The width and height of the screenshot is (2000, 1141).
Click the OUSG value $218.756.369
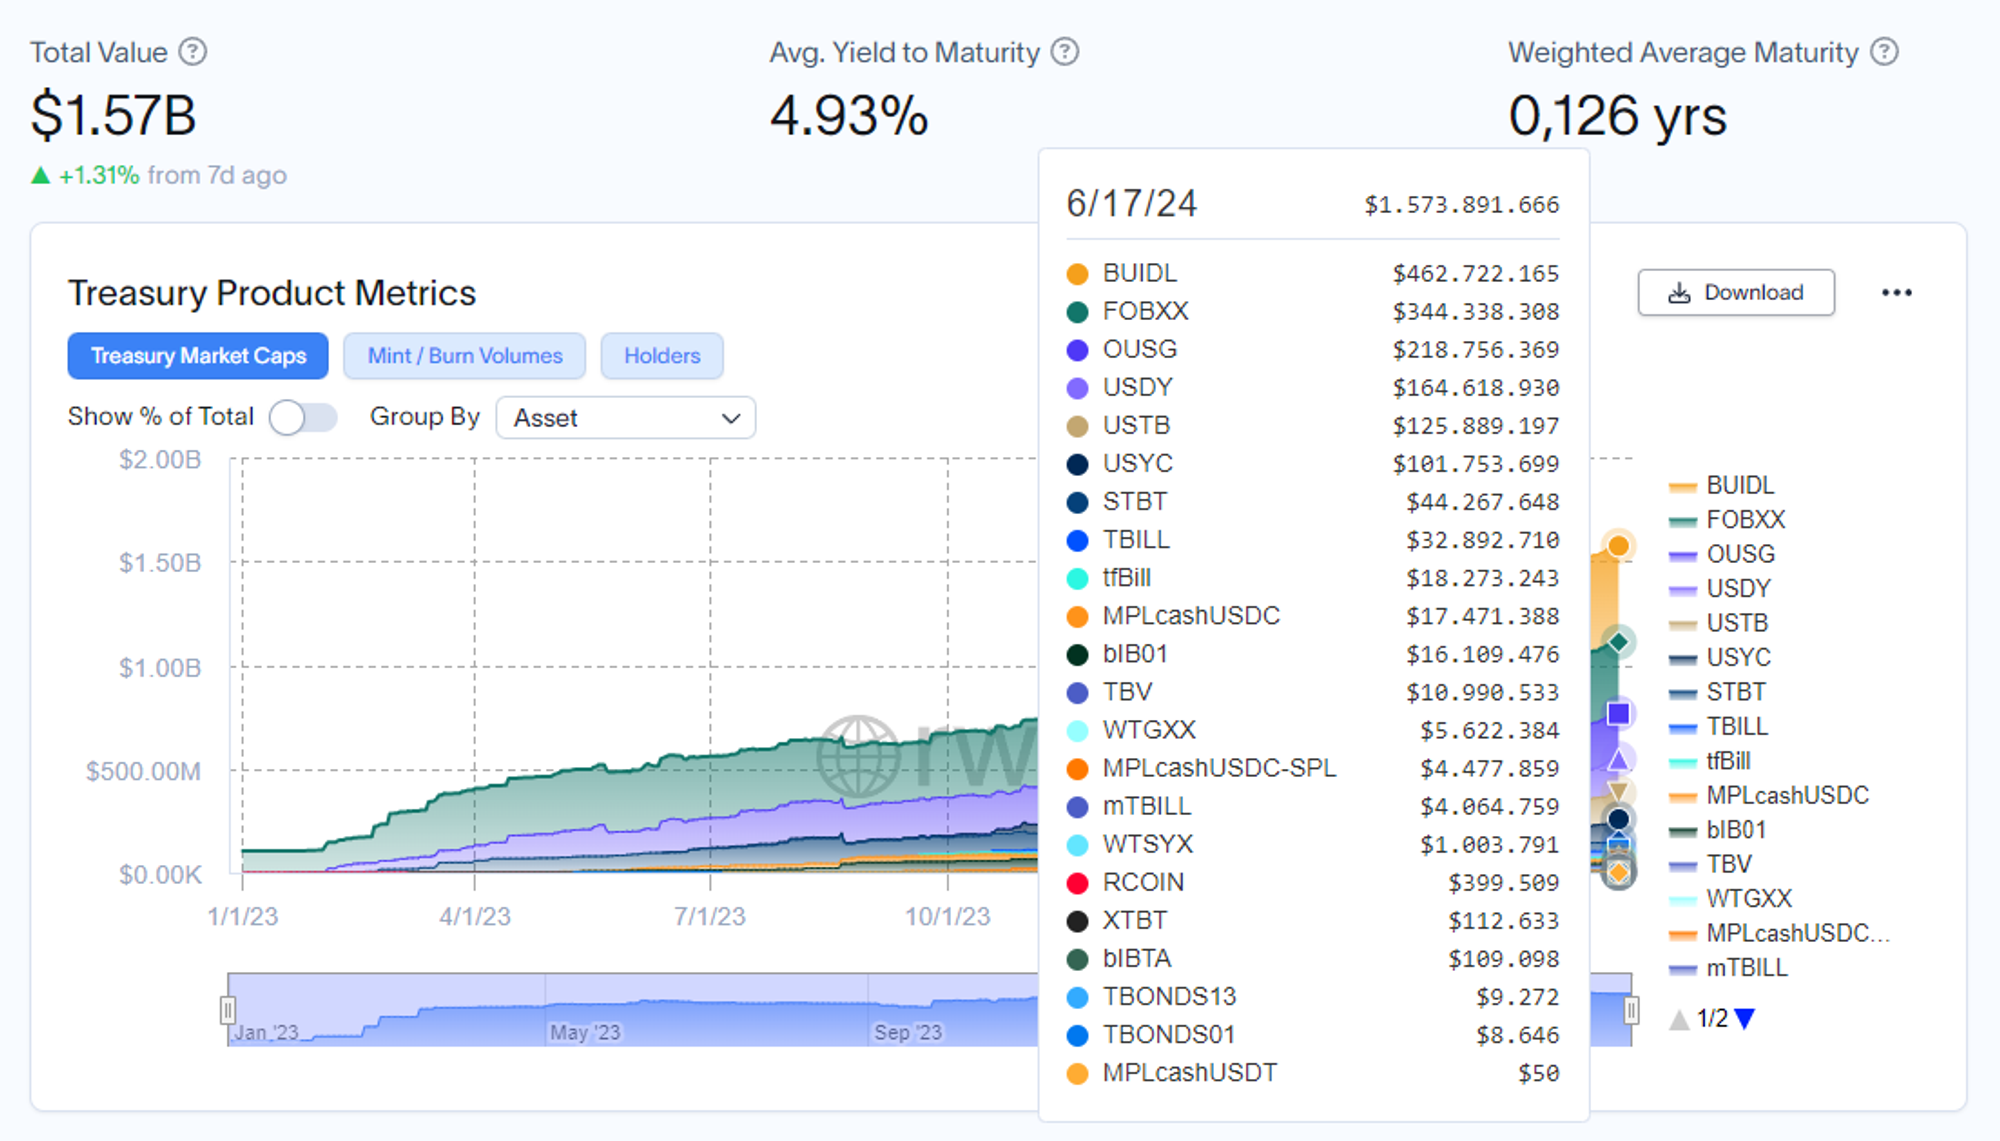(x=1475, y=350)
